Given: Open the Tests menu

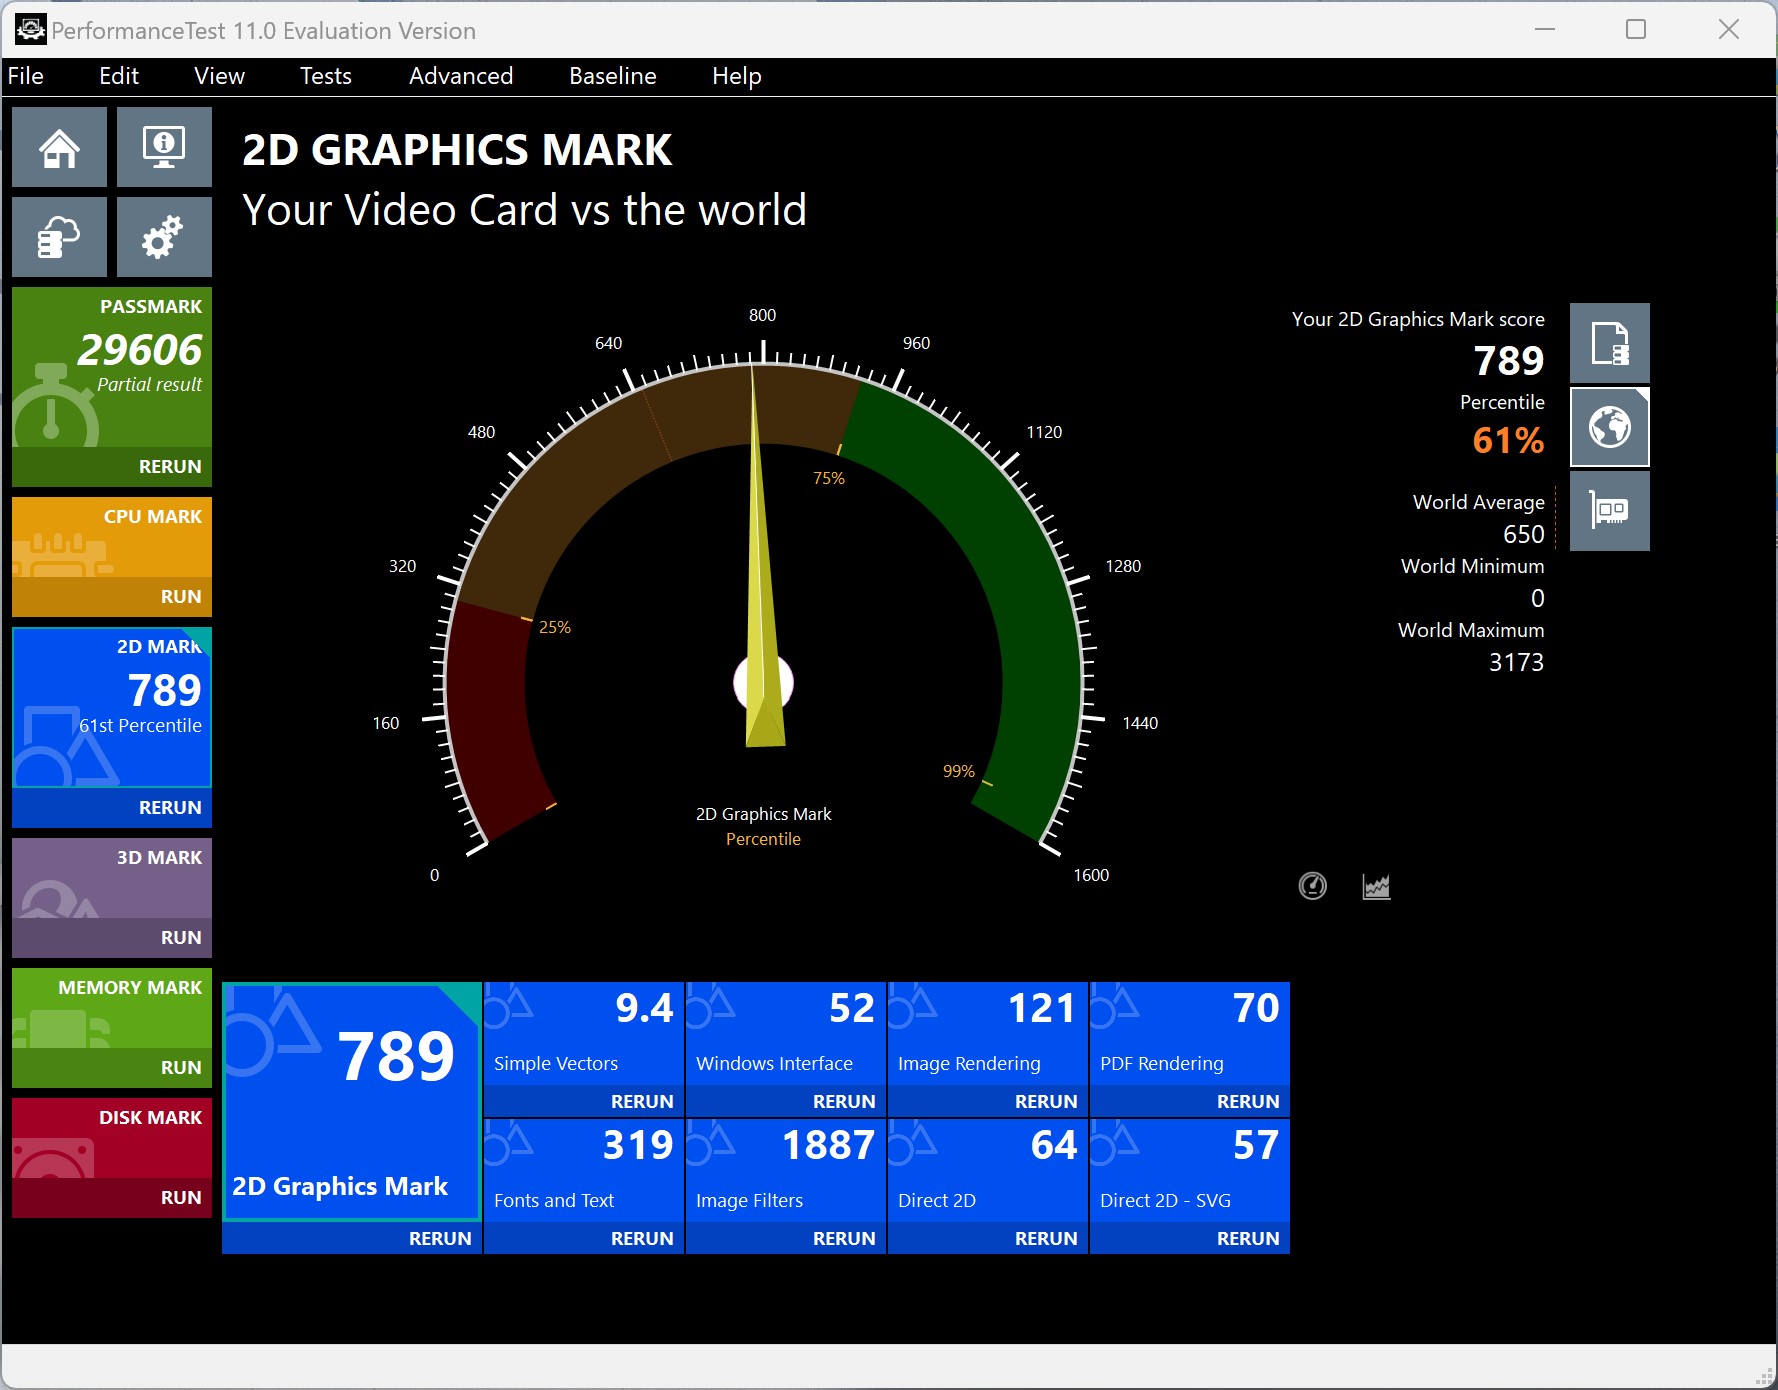Looking at the screenshot, I should 326,76.
